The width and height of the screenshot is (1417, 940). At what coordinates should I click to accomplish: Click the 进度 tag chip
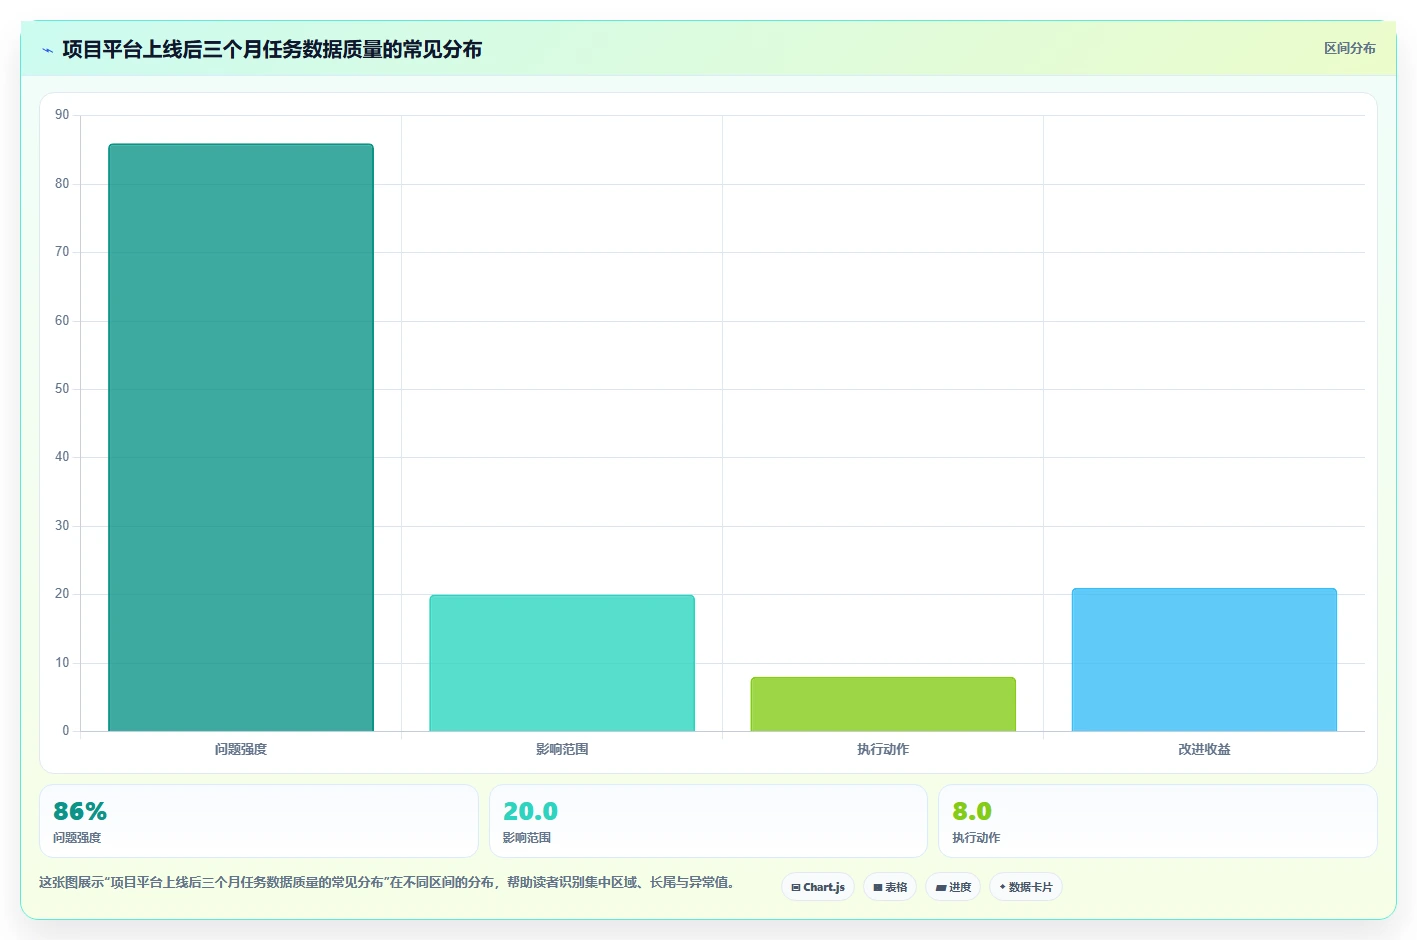[953, 887]
